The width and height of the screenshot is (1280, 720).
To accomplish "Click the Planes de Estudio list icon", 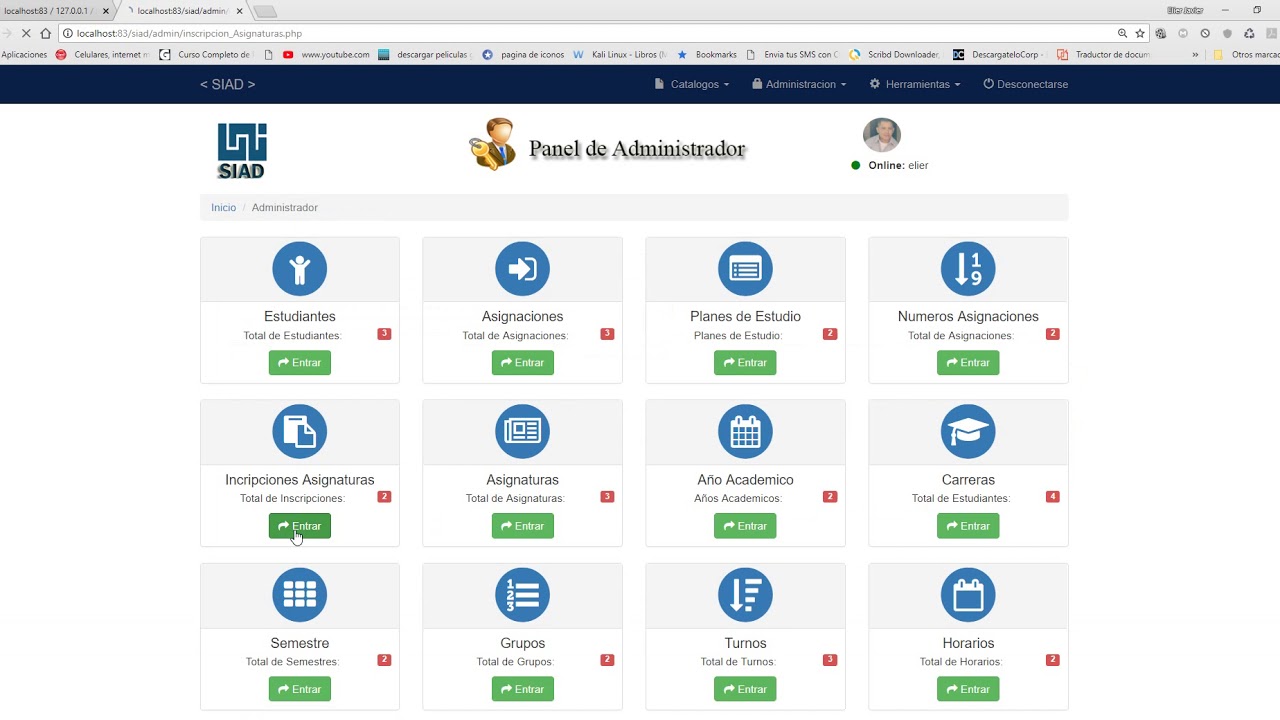I will 745,269.
